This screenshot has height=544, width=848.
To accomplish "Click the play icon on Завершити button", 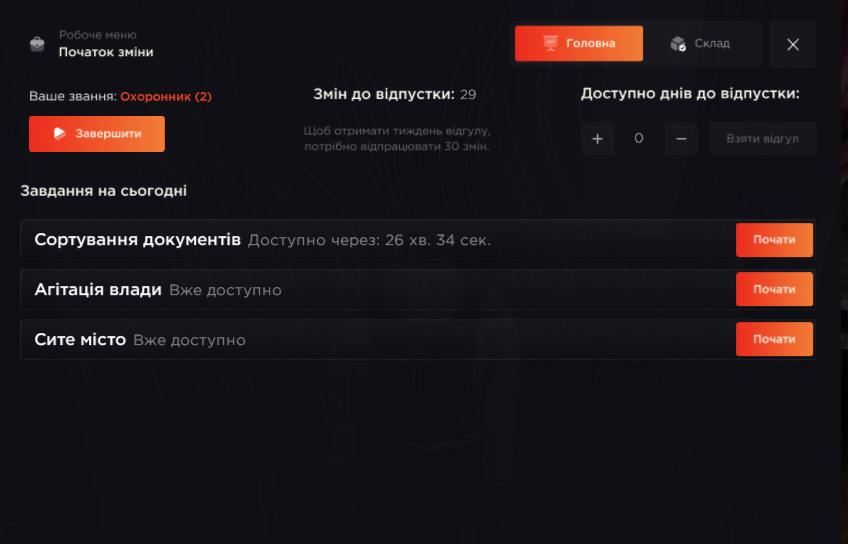I will (59, 134).
